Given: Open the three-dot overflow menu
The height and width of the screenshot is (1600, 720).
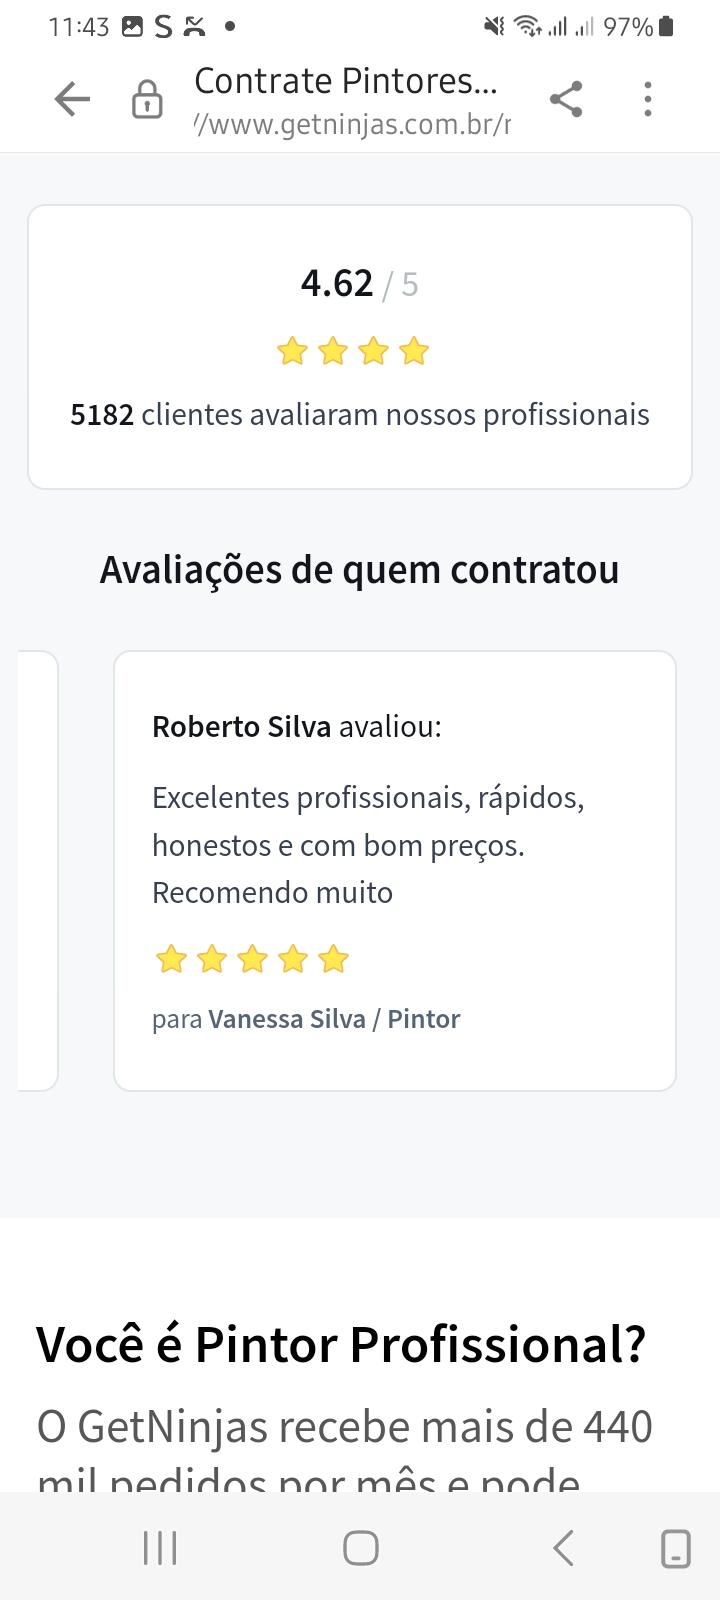Looking at the screenshot, I should [x=648, y=99].
